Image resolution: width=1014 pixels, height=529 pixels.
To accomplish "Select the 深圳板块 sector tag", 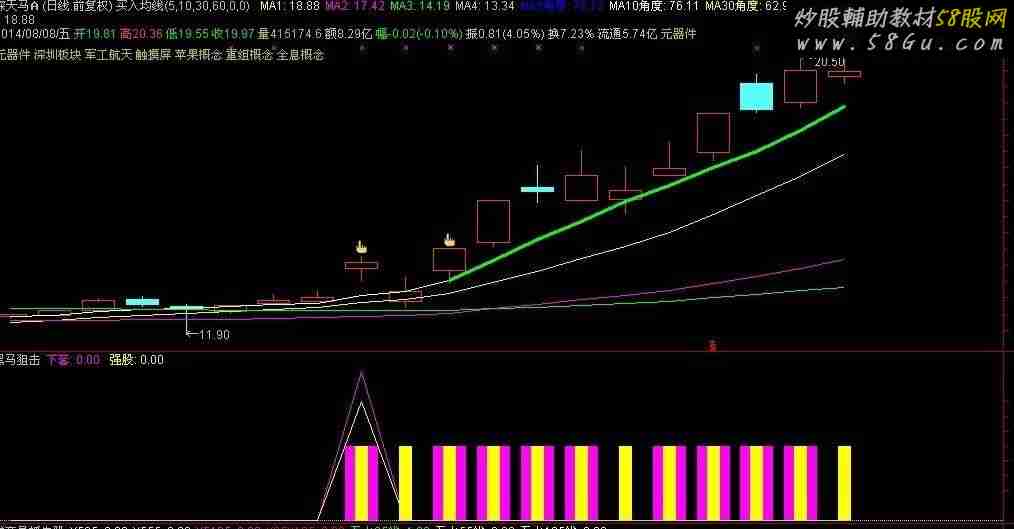I will [x=58, y=55].
